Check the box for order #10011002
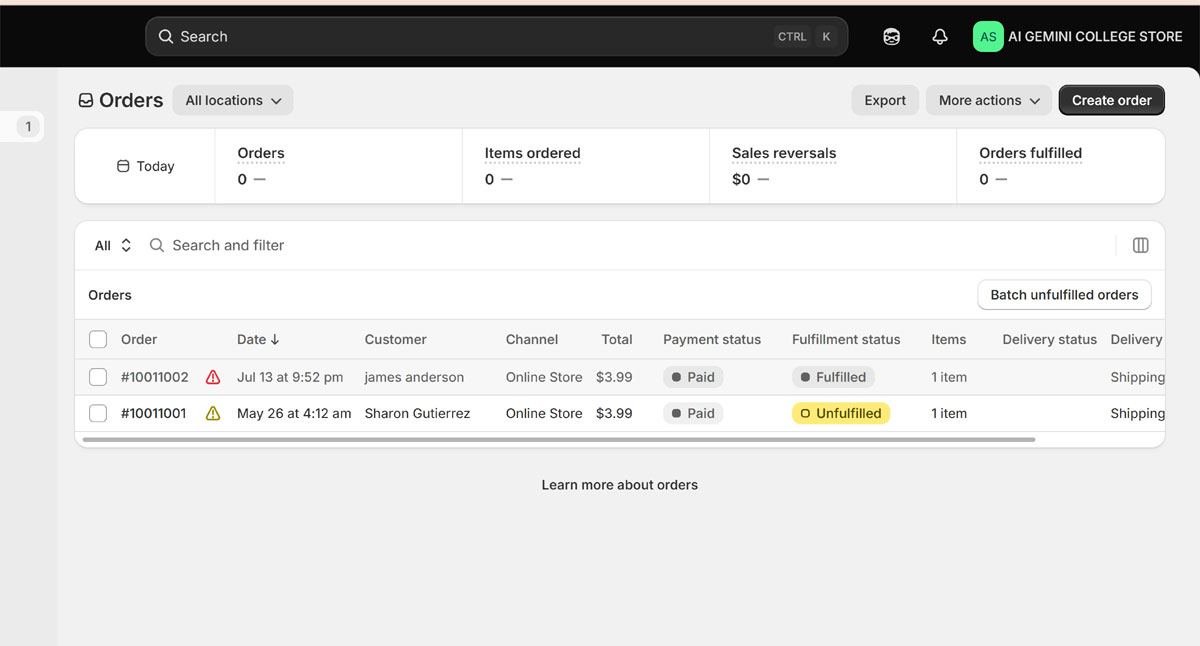This screenshot has width=1200, height=646. click(x=98, y=377)
